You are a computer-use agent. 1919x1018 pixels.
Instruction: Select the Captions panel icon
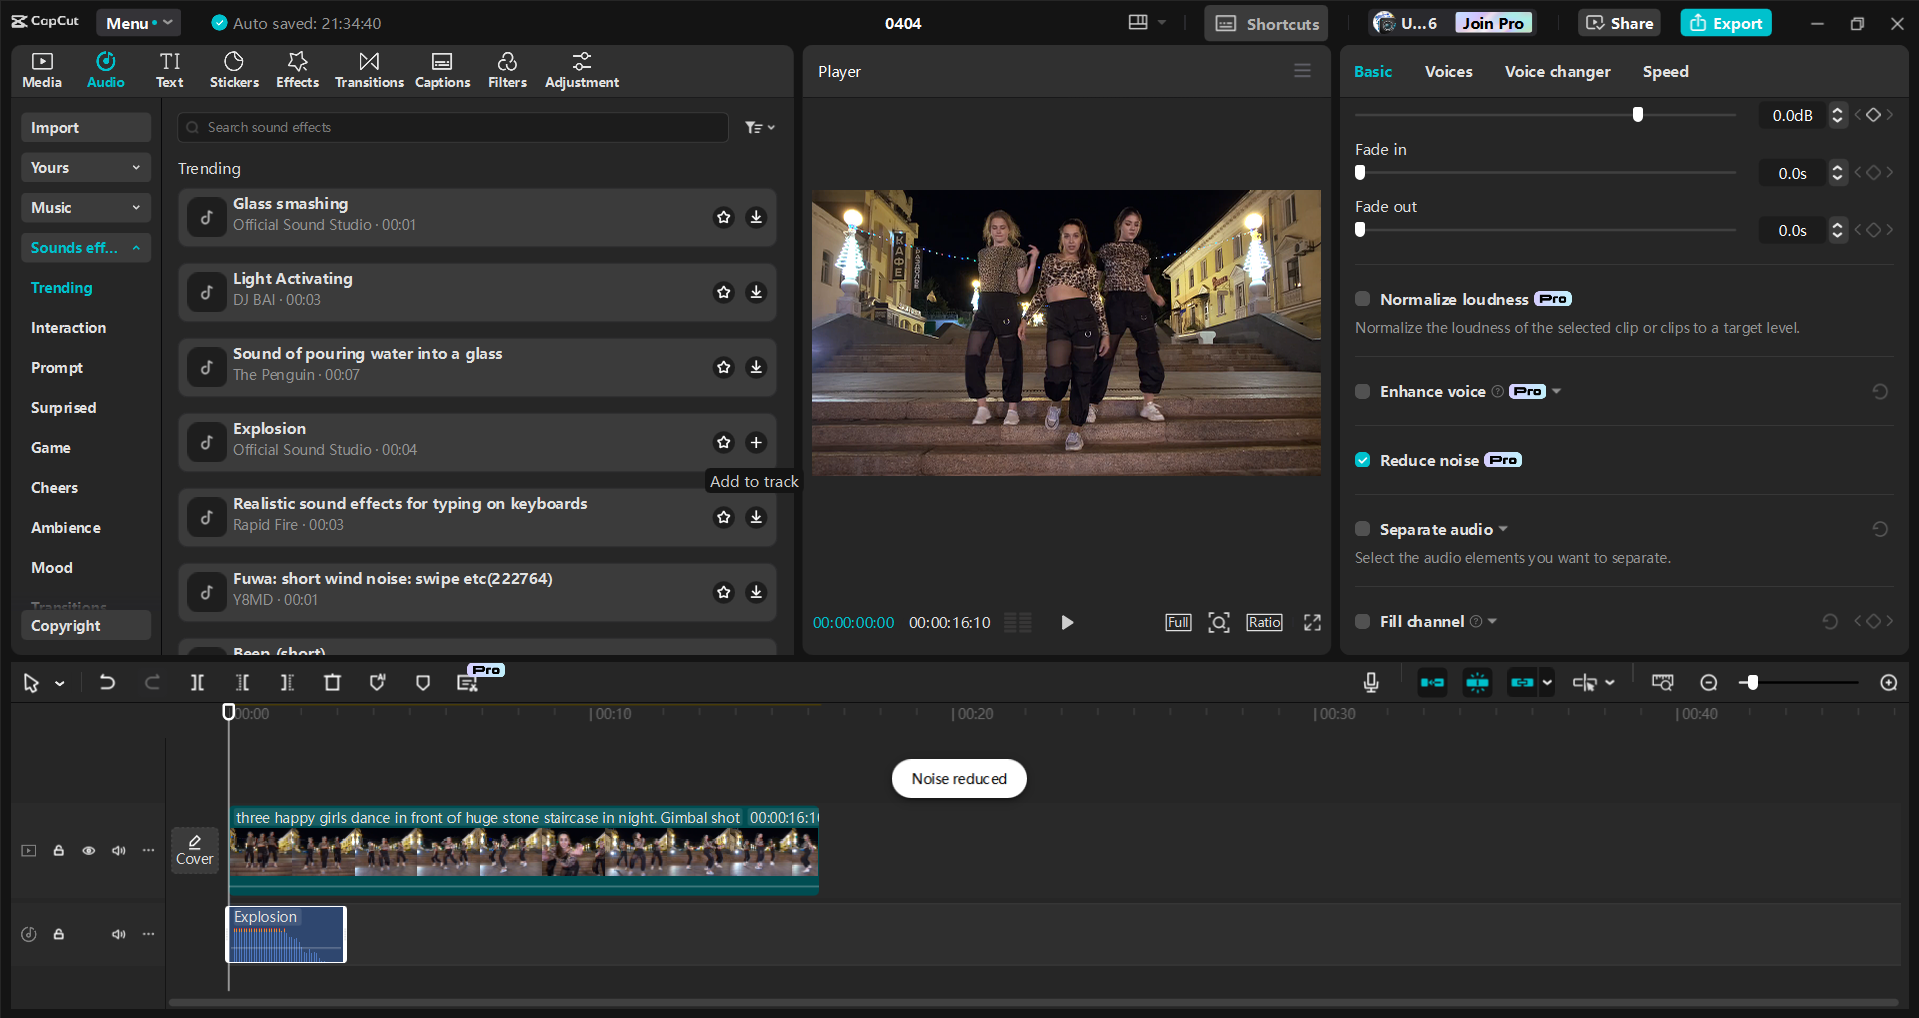coord(442,69)
